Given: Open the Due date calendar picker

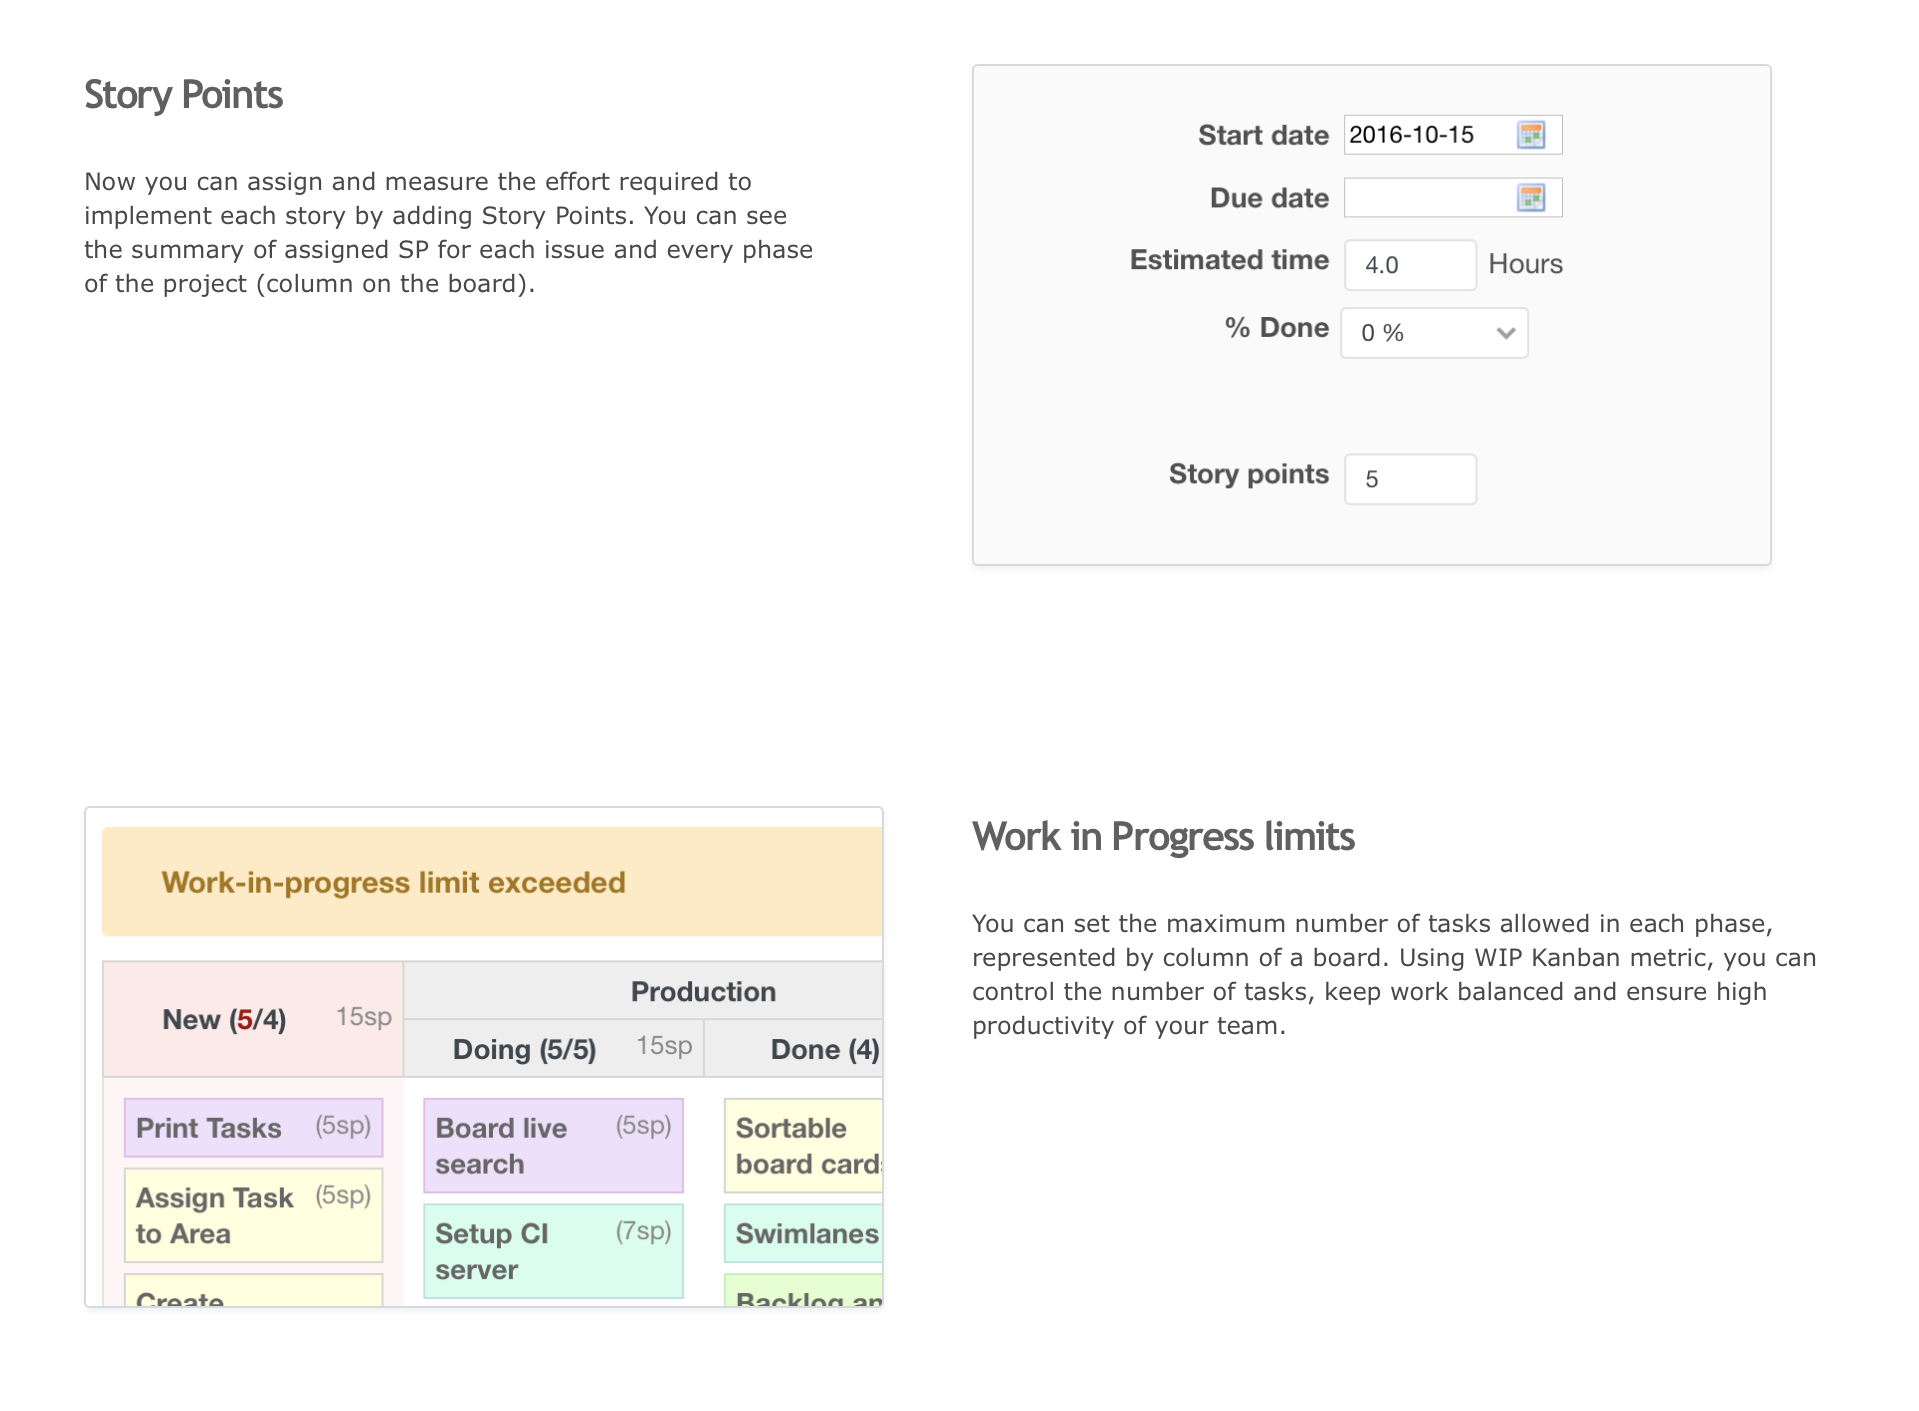Looking at the screenshot, I should pyautogui.click(x=1531, y=198).
